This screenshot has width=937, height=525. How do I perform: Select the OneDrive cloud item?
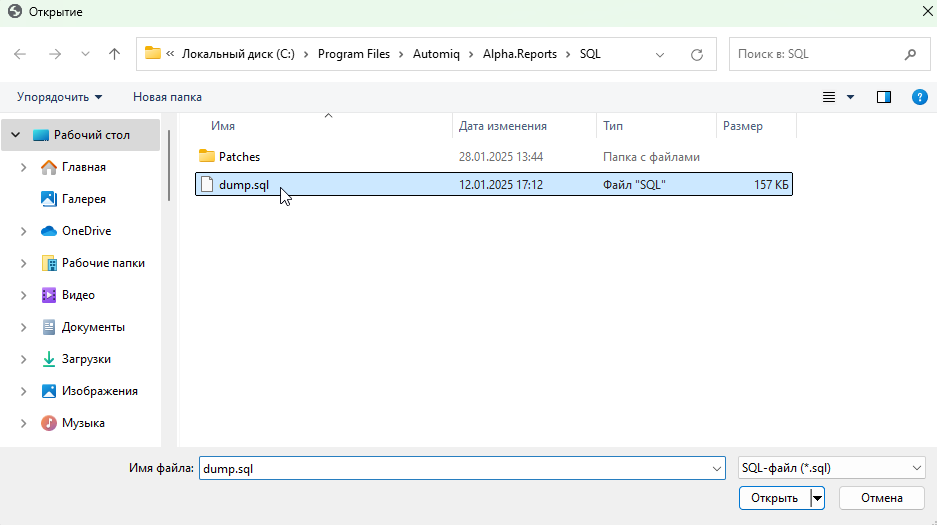(x=86, y=231)
